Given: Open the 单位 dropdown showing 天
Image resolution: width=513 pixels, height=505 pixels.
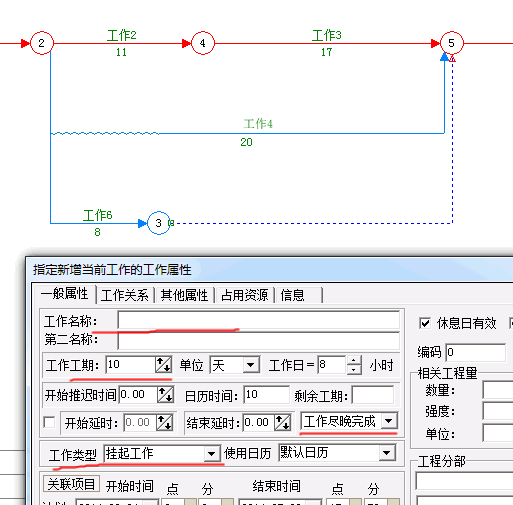Looking at the screenshot, I should point(234,365).
